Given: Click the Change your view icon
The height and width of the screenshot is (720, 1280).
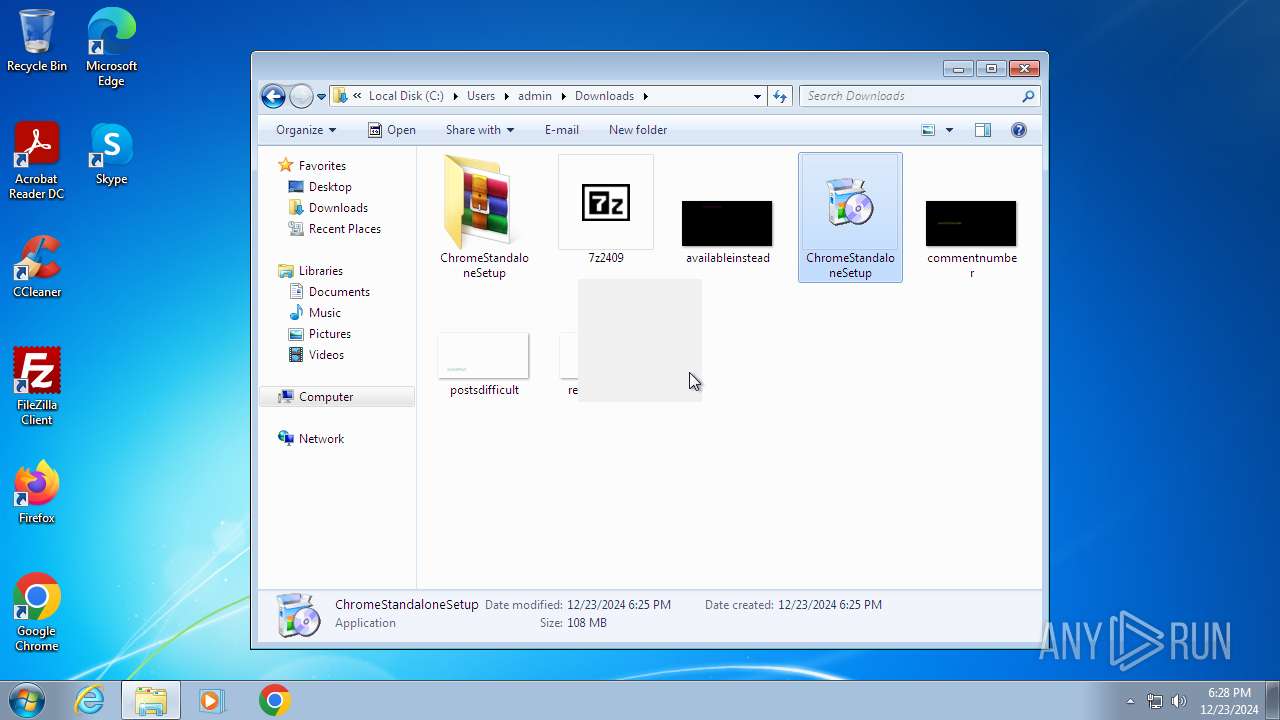Looking at the screenshot, I should click(x=928, y=130).
